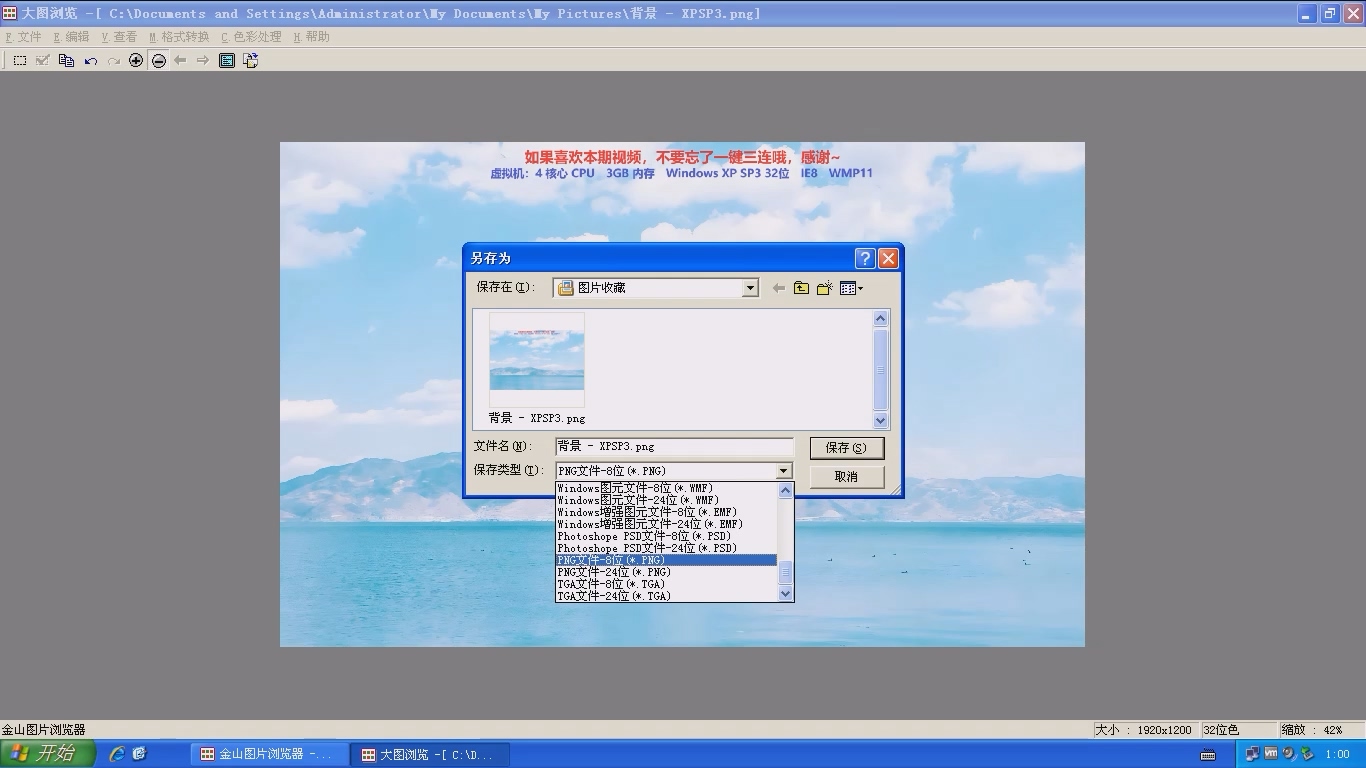Click the full screen view toolbar icon
Image resolution: width=1366 pixels, height=768 pixels.
(x=227, y=61)
